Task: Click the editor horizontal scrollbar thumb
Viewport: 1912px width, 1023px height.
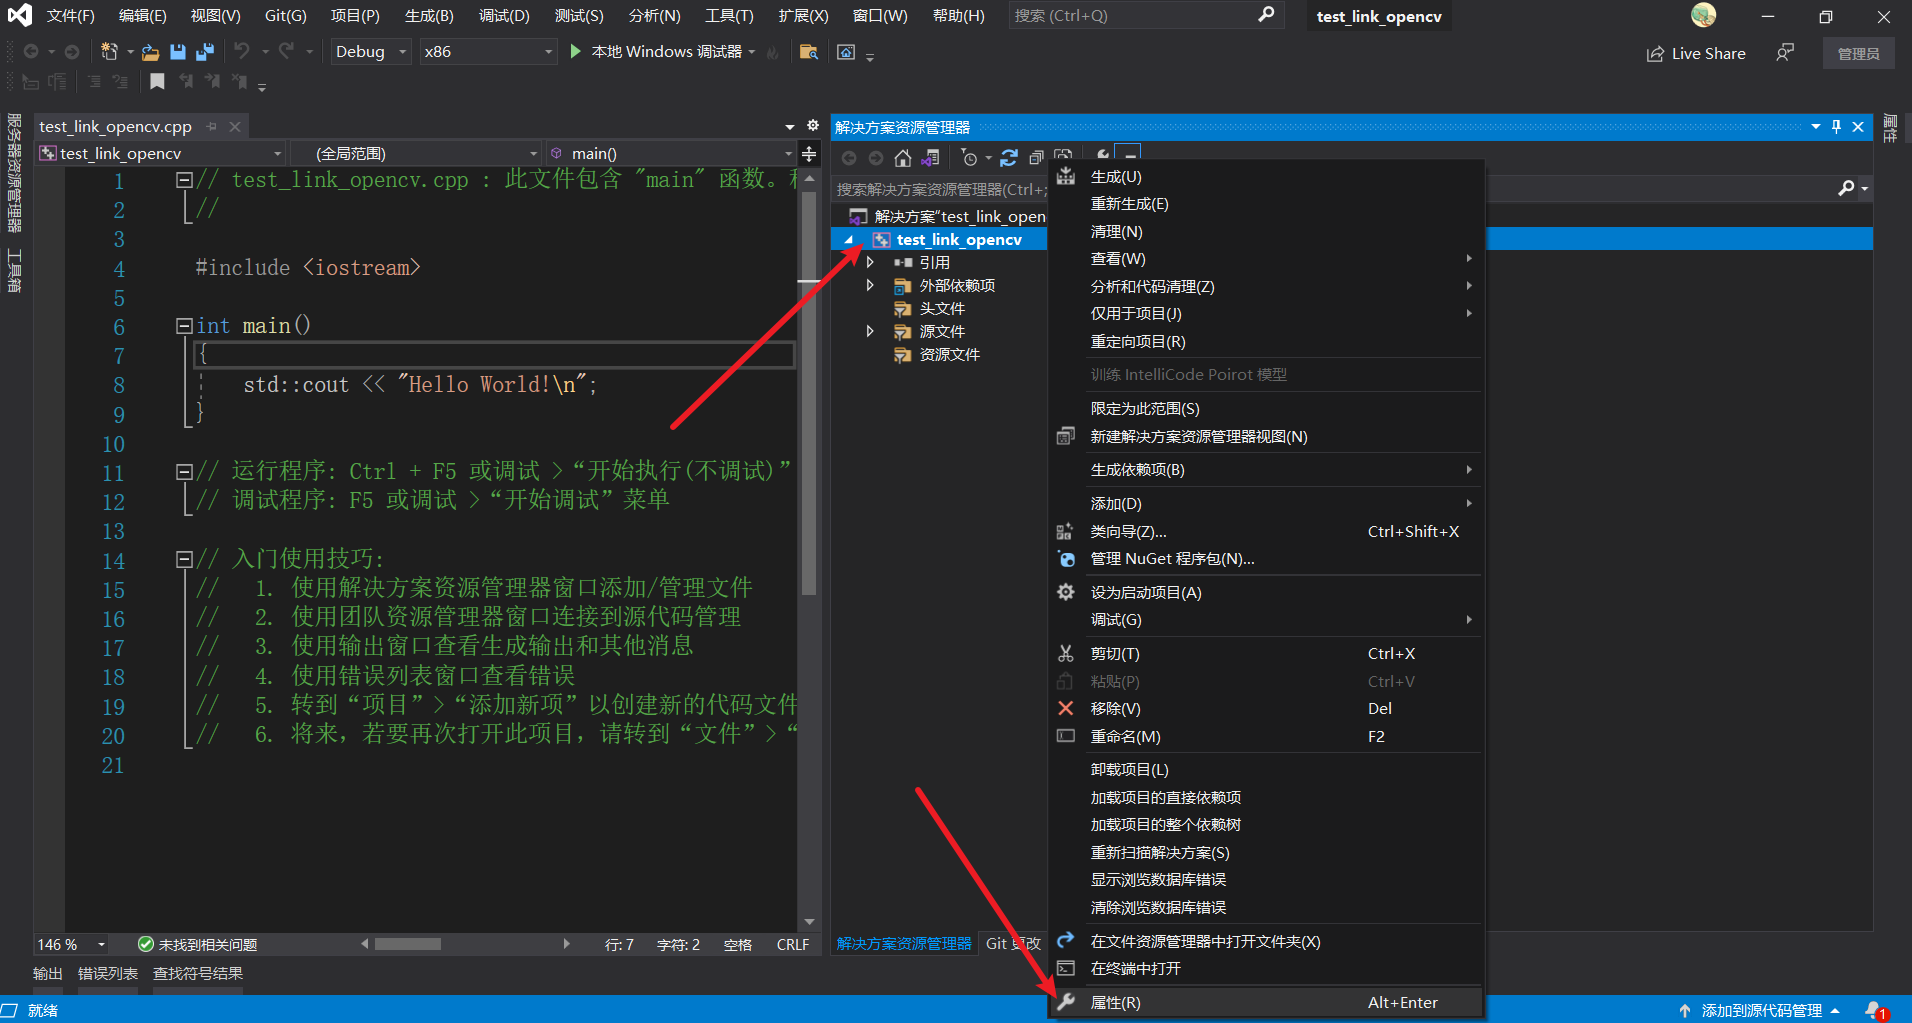Action: click(408, 944)
